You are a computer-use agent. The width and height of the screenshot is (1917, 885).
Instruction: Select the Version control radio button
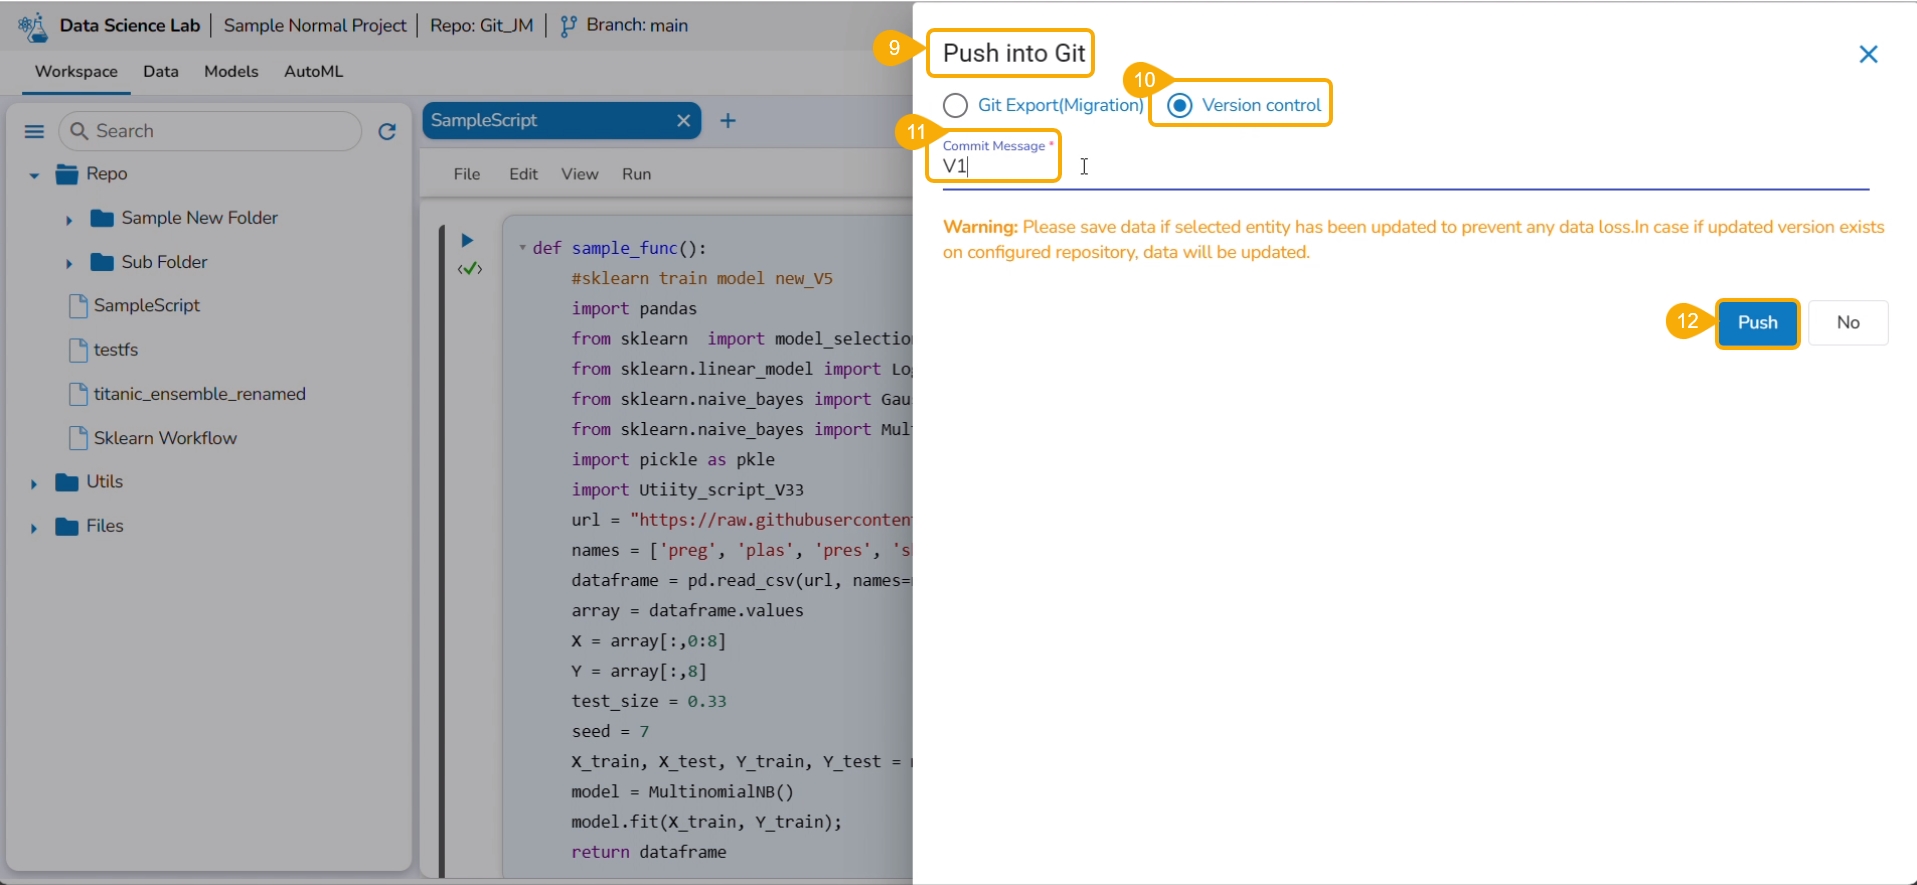point(1180,105)
